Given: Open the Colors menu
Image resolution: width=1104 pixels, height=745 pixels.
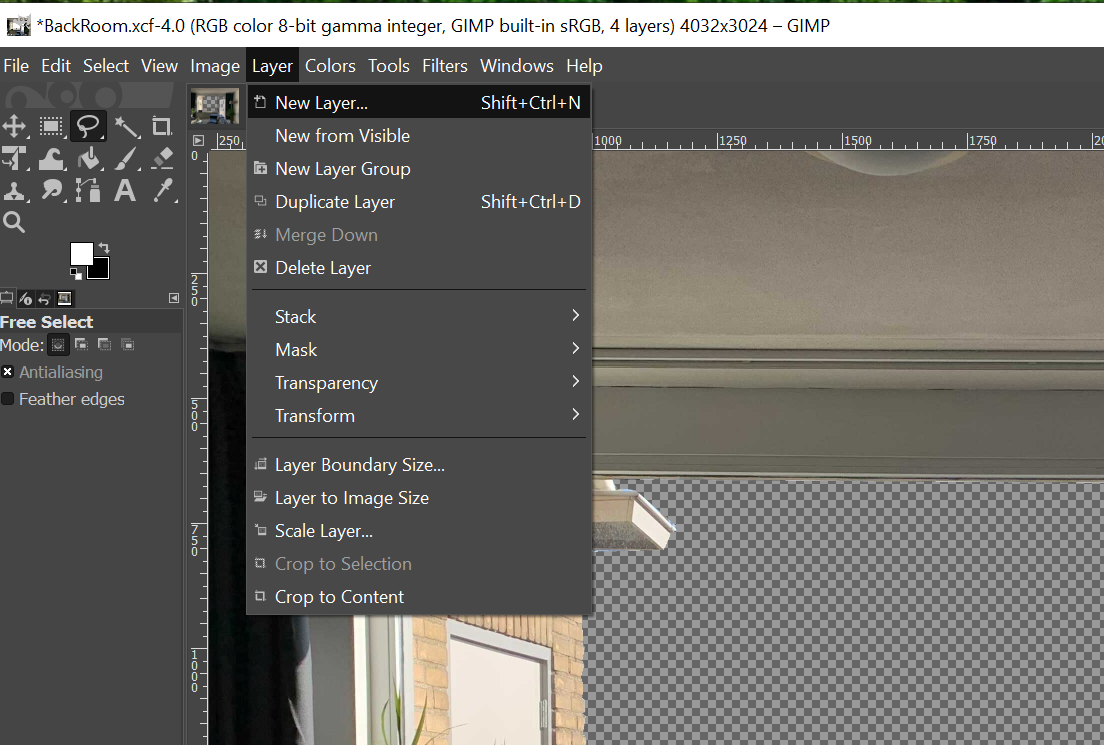Looking at the screenshot, I should pos(330,66).
